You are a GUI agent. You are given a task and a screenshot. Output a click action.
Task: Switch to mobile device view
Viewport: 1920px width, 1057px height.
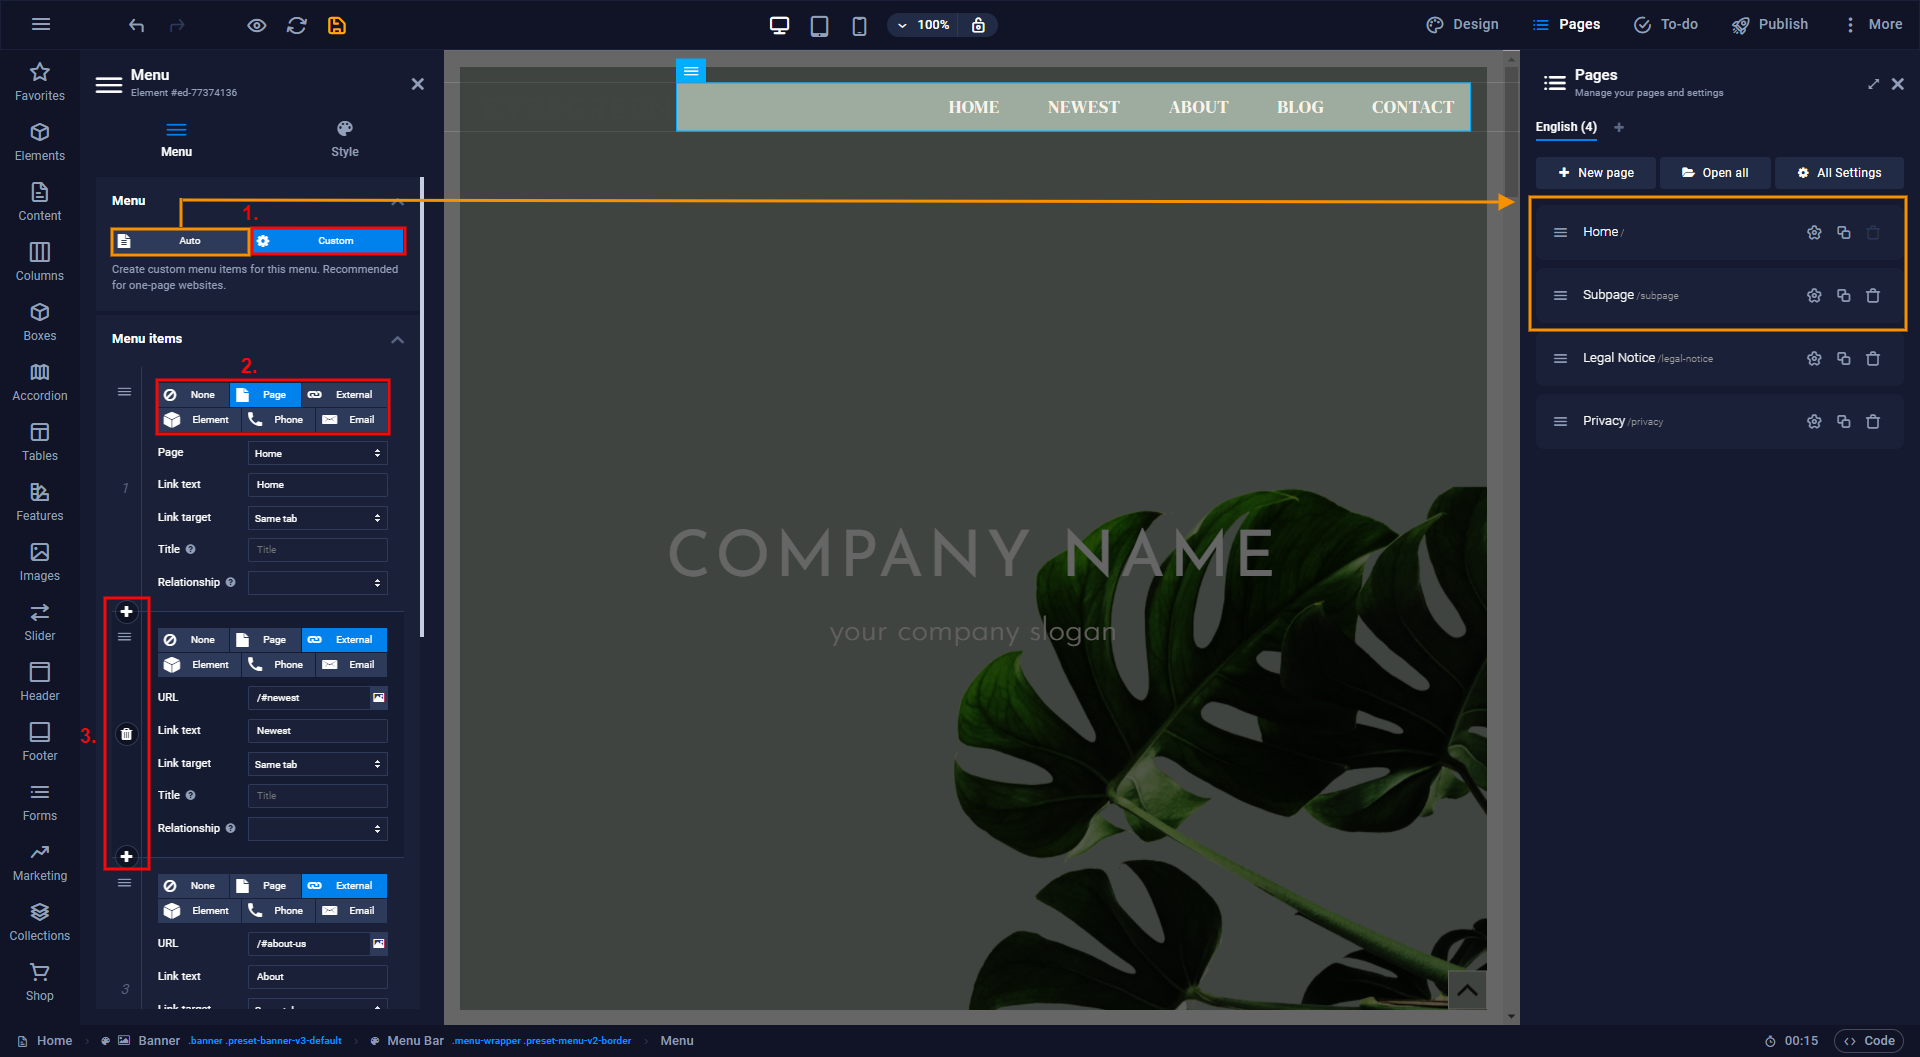pos(859,25)
